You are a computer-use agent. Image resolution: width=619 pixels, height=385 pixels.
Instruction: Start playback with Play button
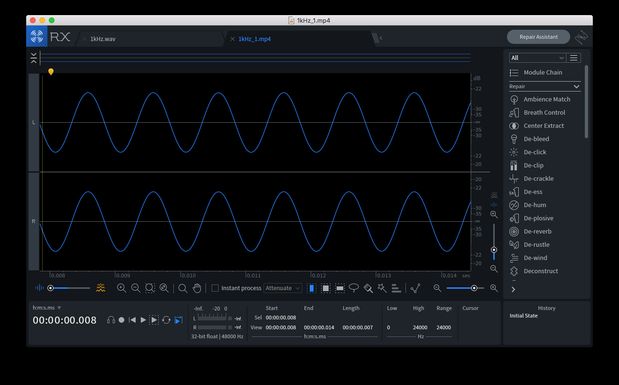tap(143, 320)
